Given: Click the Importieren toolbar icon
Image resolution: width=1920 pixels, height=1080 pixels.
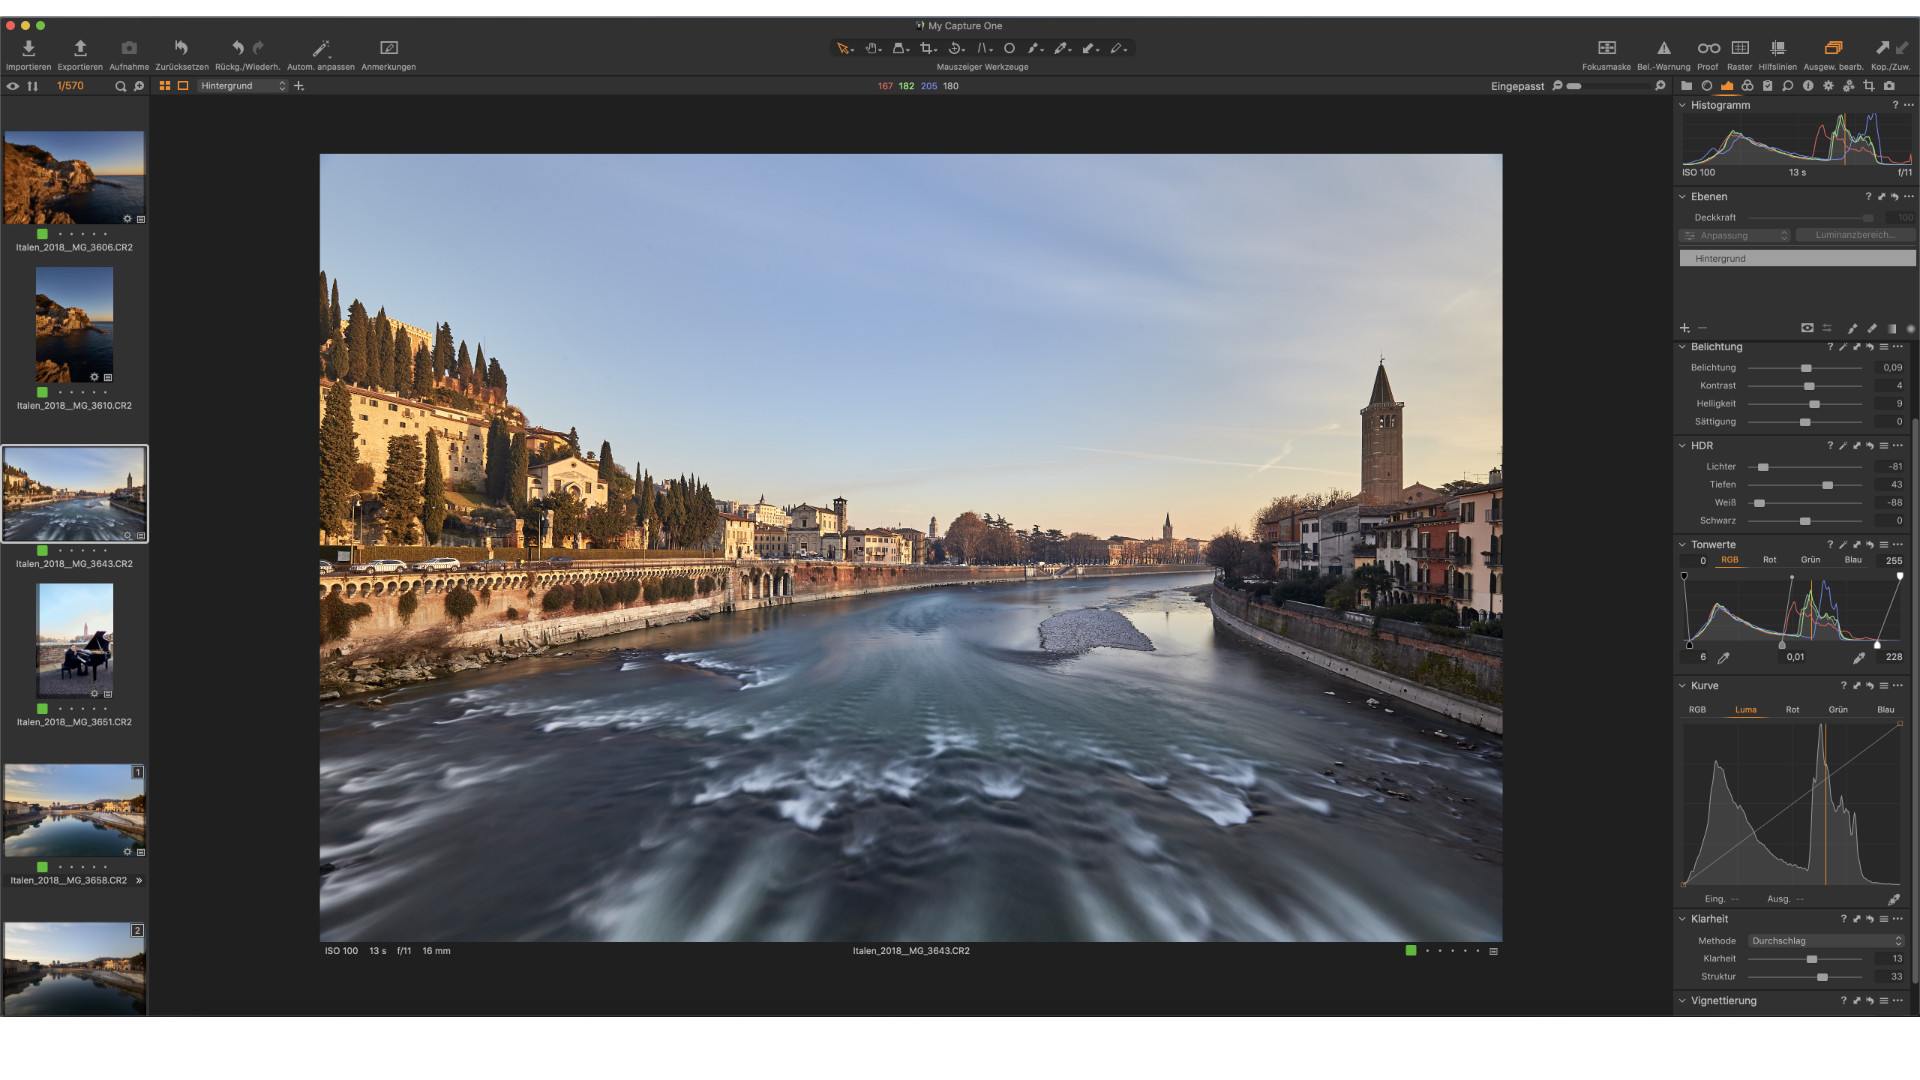Looking at the screenshot, I should (28, 48).
